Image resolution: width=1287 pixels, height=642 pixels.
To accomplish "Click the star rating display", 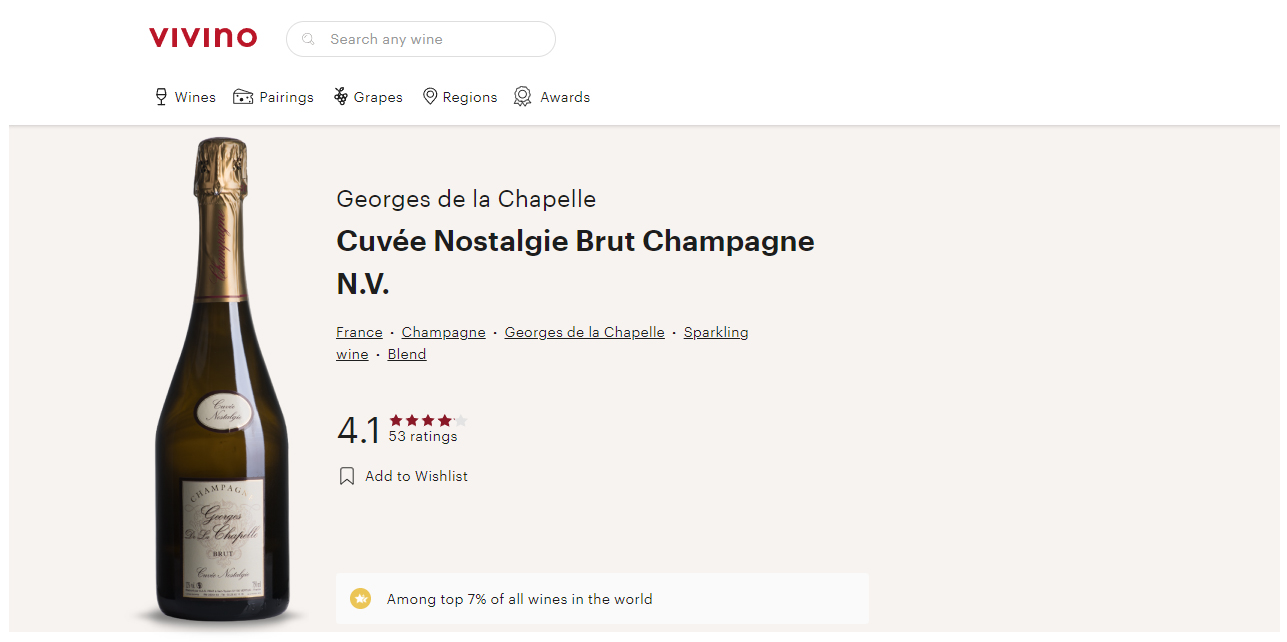I will (x=428, y=421).
